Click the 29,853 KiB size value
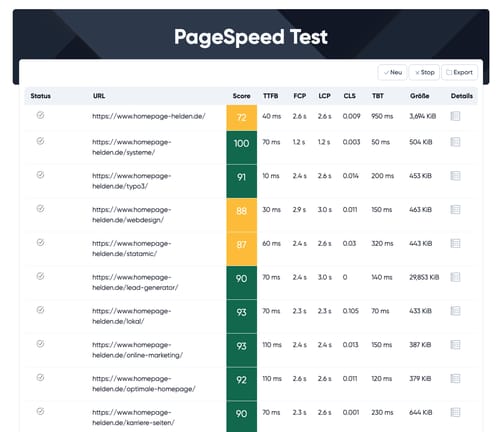 [x=424, y=277]
